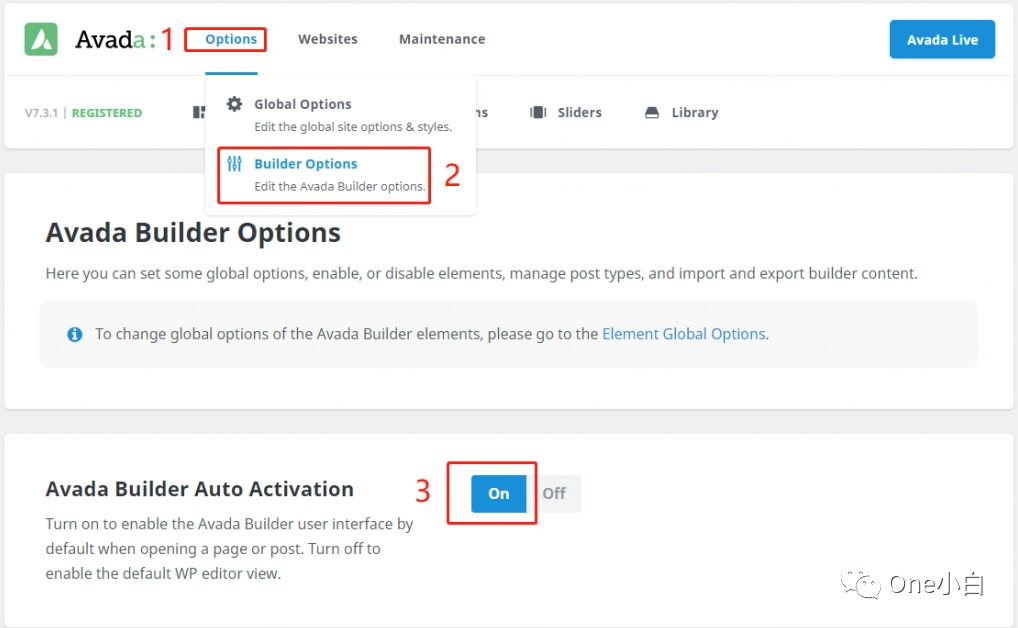1018x628 pixels.
Task: Click the Builder Options sliders icon
Action: coord(234,164)
